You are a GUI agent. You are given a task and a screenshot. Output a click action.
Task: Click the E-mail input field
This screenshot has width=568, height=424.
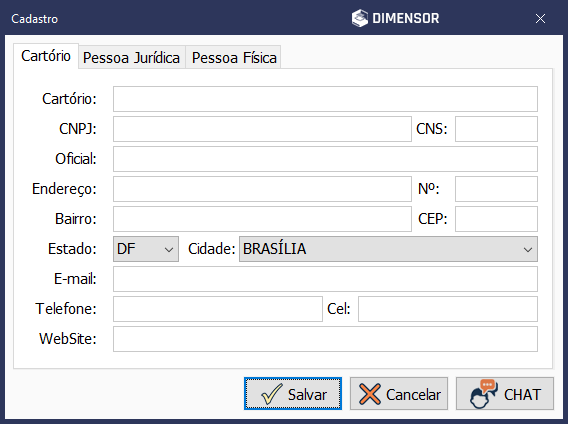click(x=325, y=279)
